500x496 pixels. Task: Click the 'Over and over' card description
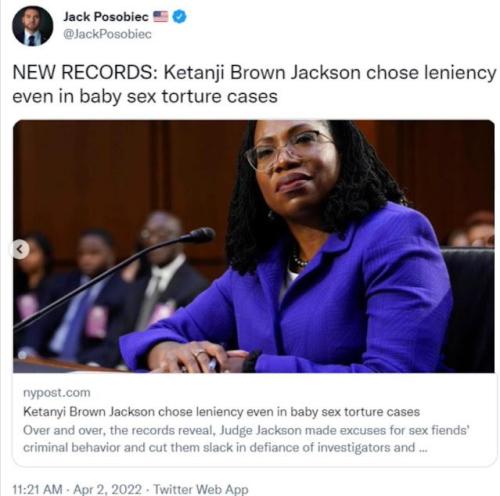246,439
